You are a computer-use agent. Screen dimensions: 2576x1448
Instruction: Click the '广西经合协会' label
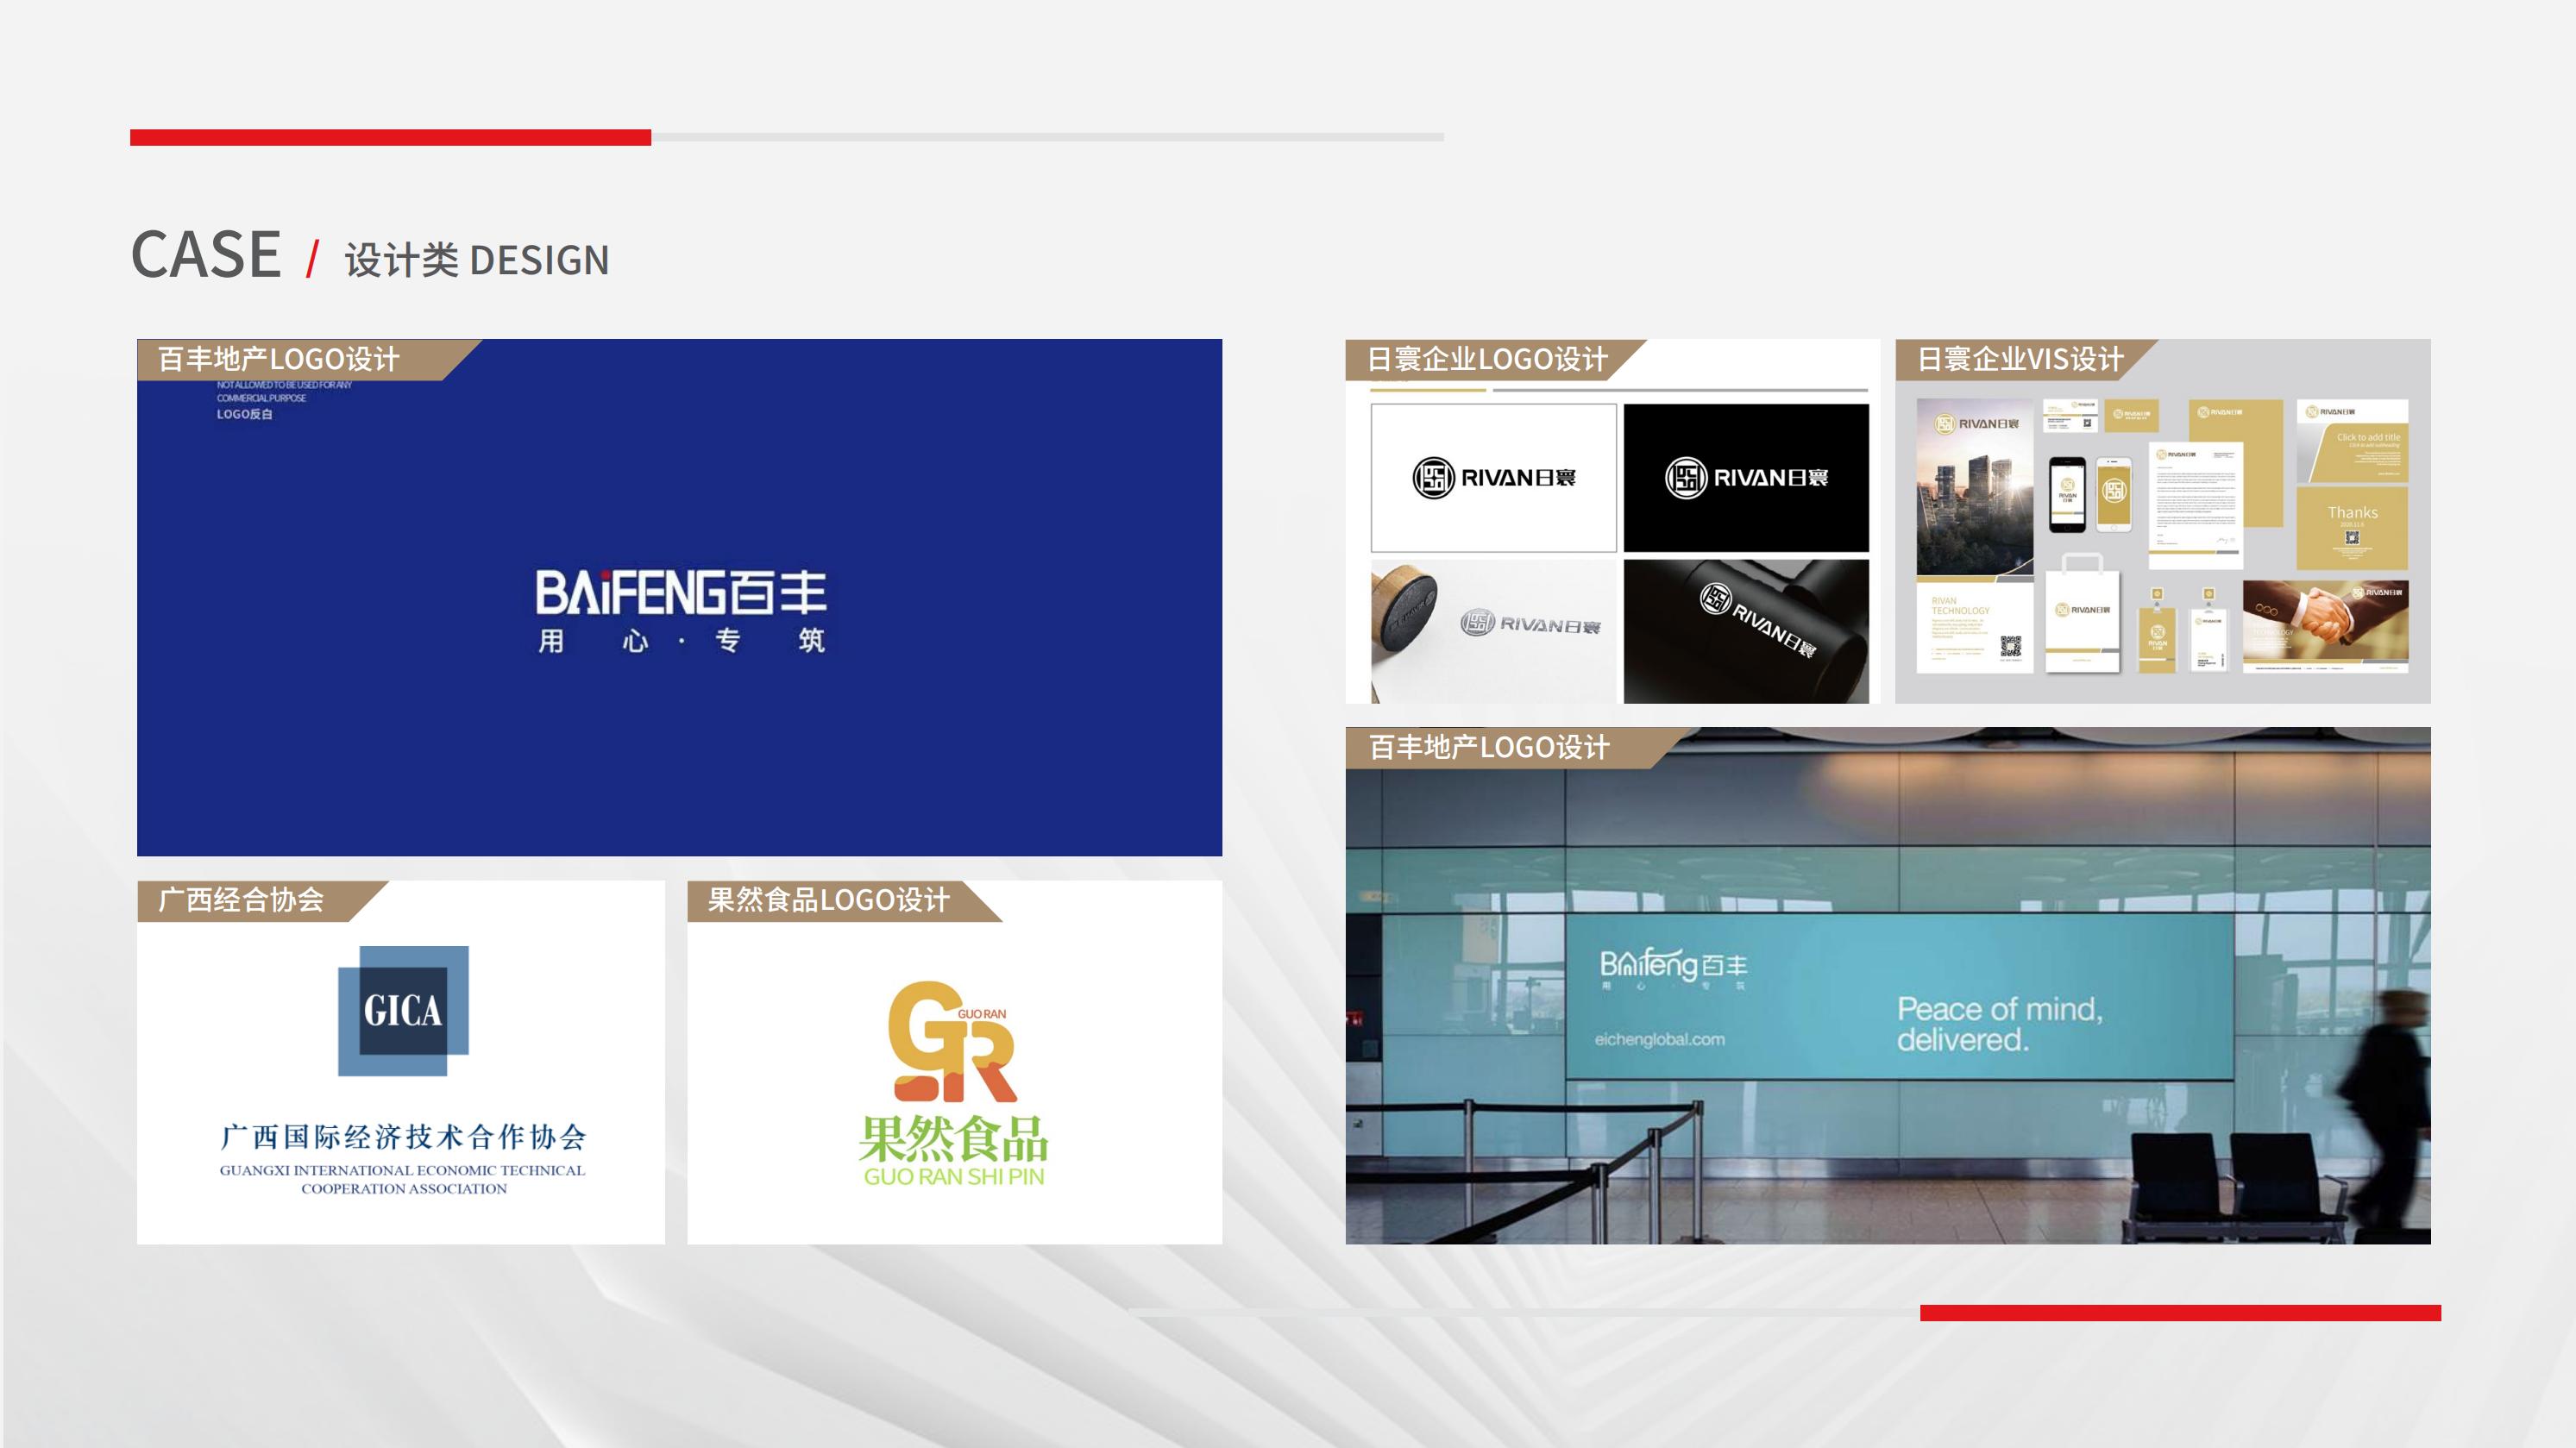[241, 900]
